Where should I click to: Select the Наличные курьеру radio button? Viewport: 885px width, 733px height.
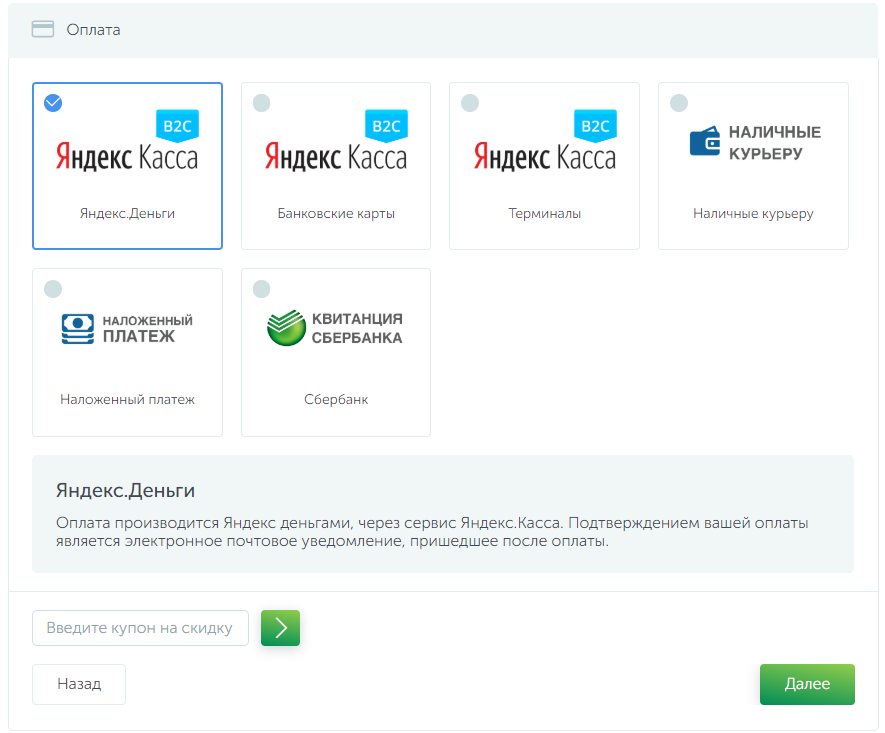(x=679, y=103)
